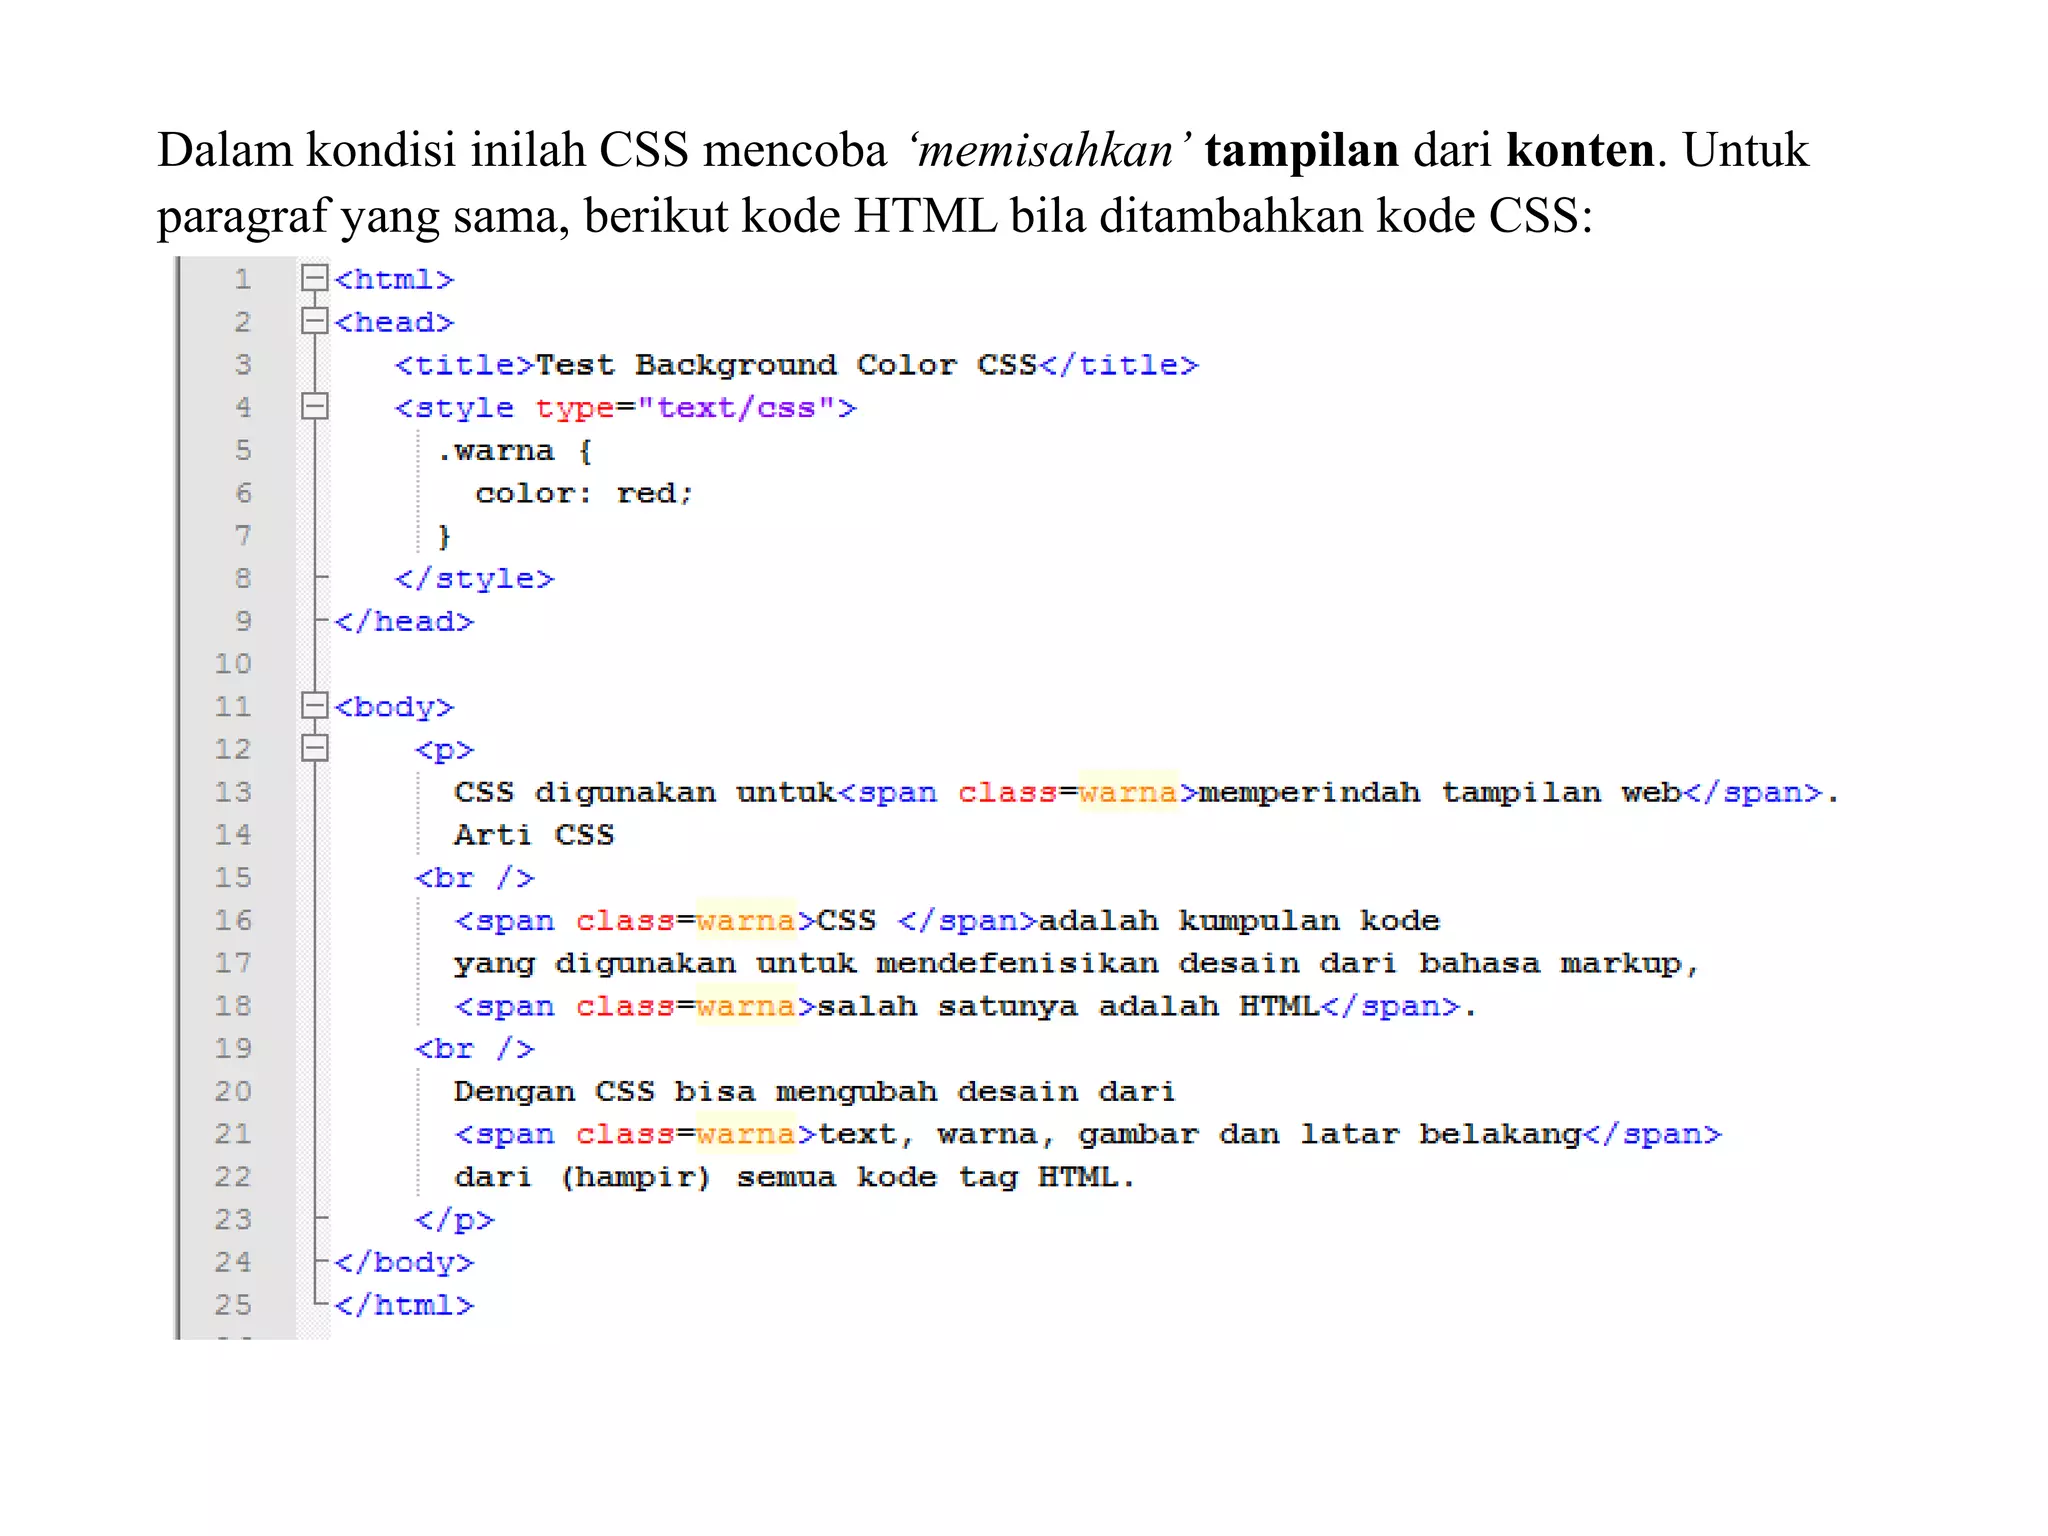The image size is (2048, 1536).
Task: Click line number 7 in the gutter
Action: 242,535
